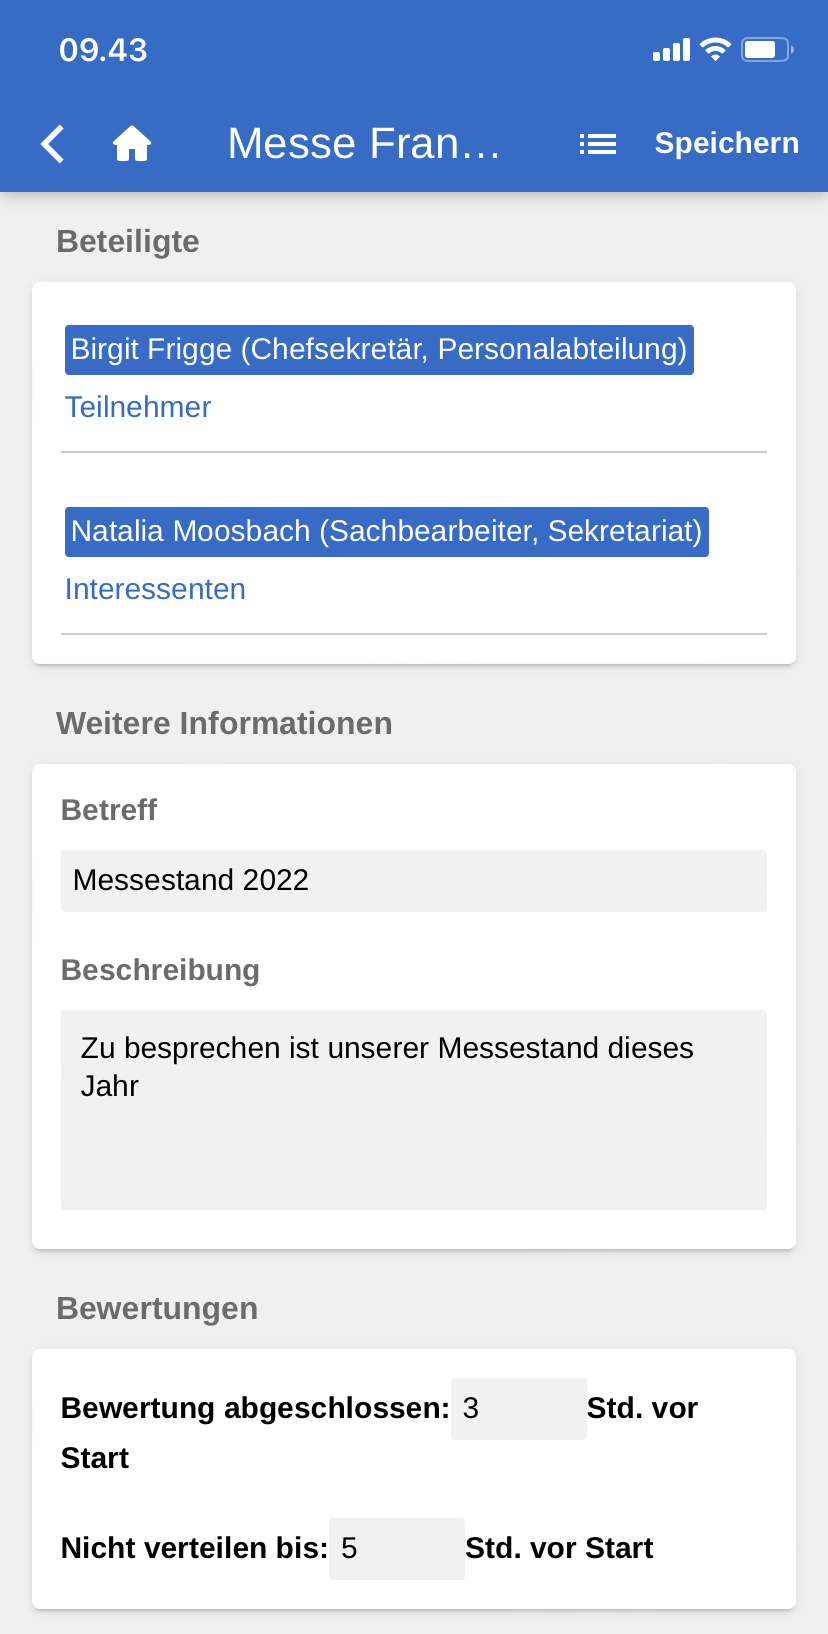Open the Teilnehmer link
Image resolution: width=828 pixels, height=1634 pixels.
pos(138,407)
